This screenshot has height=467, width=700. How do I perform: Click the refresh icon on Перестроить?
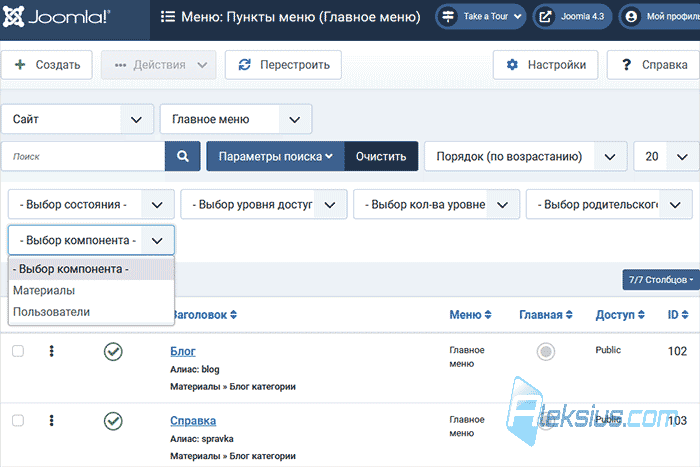(x=245, y=65)
